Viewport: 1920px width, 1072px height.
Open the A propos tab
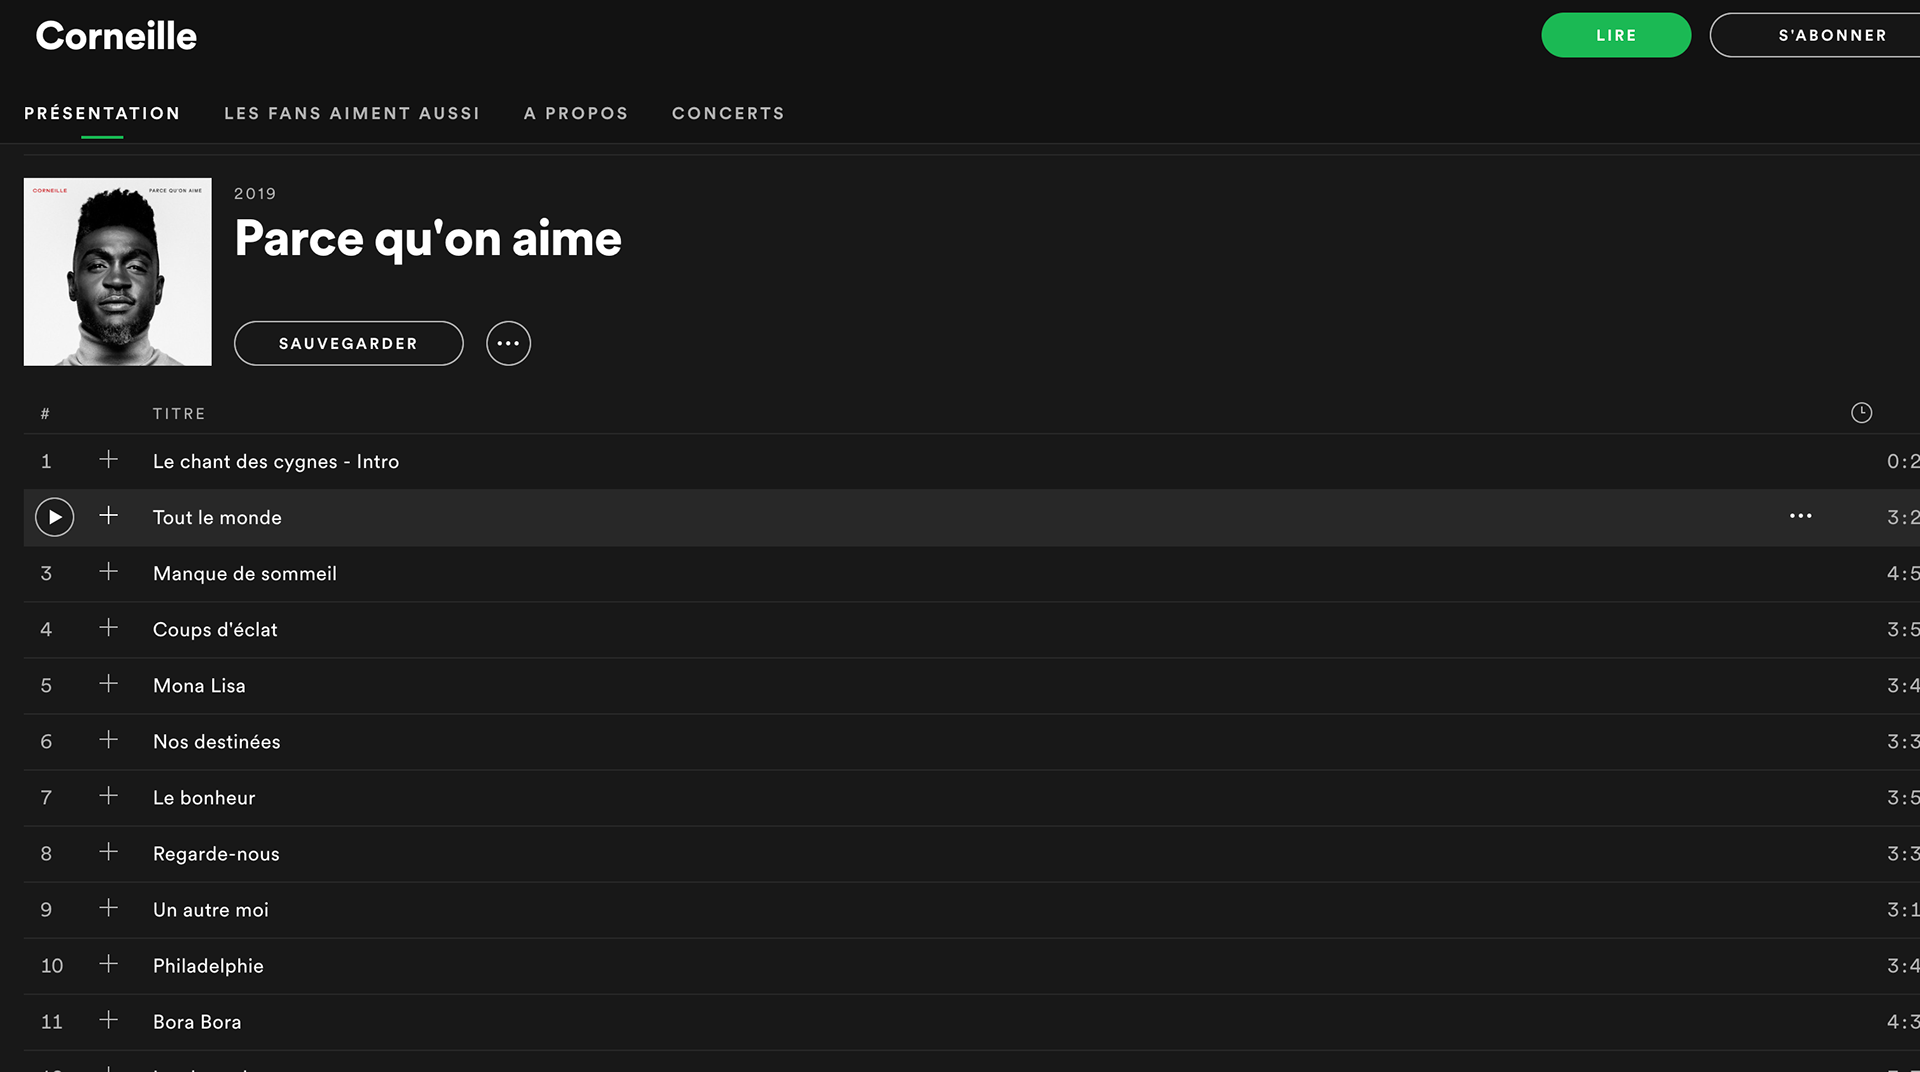pyautogui.click(x=576, y=114)
